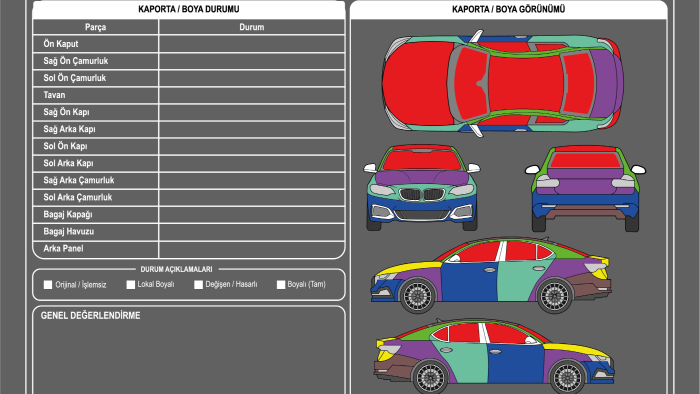Viewport: 700px width, 394px height.
Task: Click the Durum cell for Tavan
Action: (252, 95)
